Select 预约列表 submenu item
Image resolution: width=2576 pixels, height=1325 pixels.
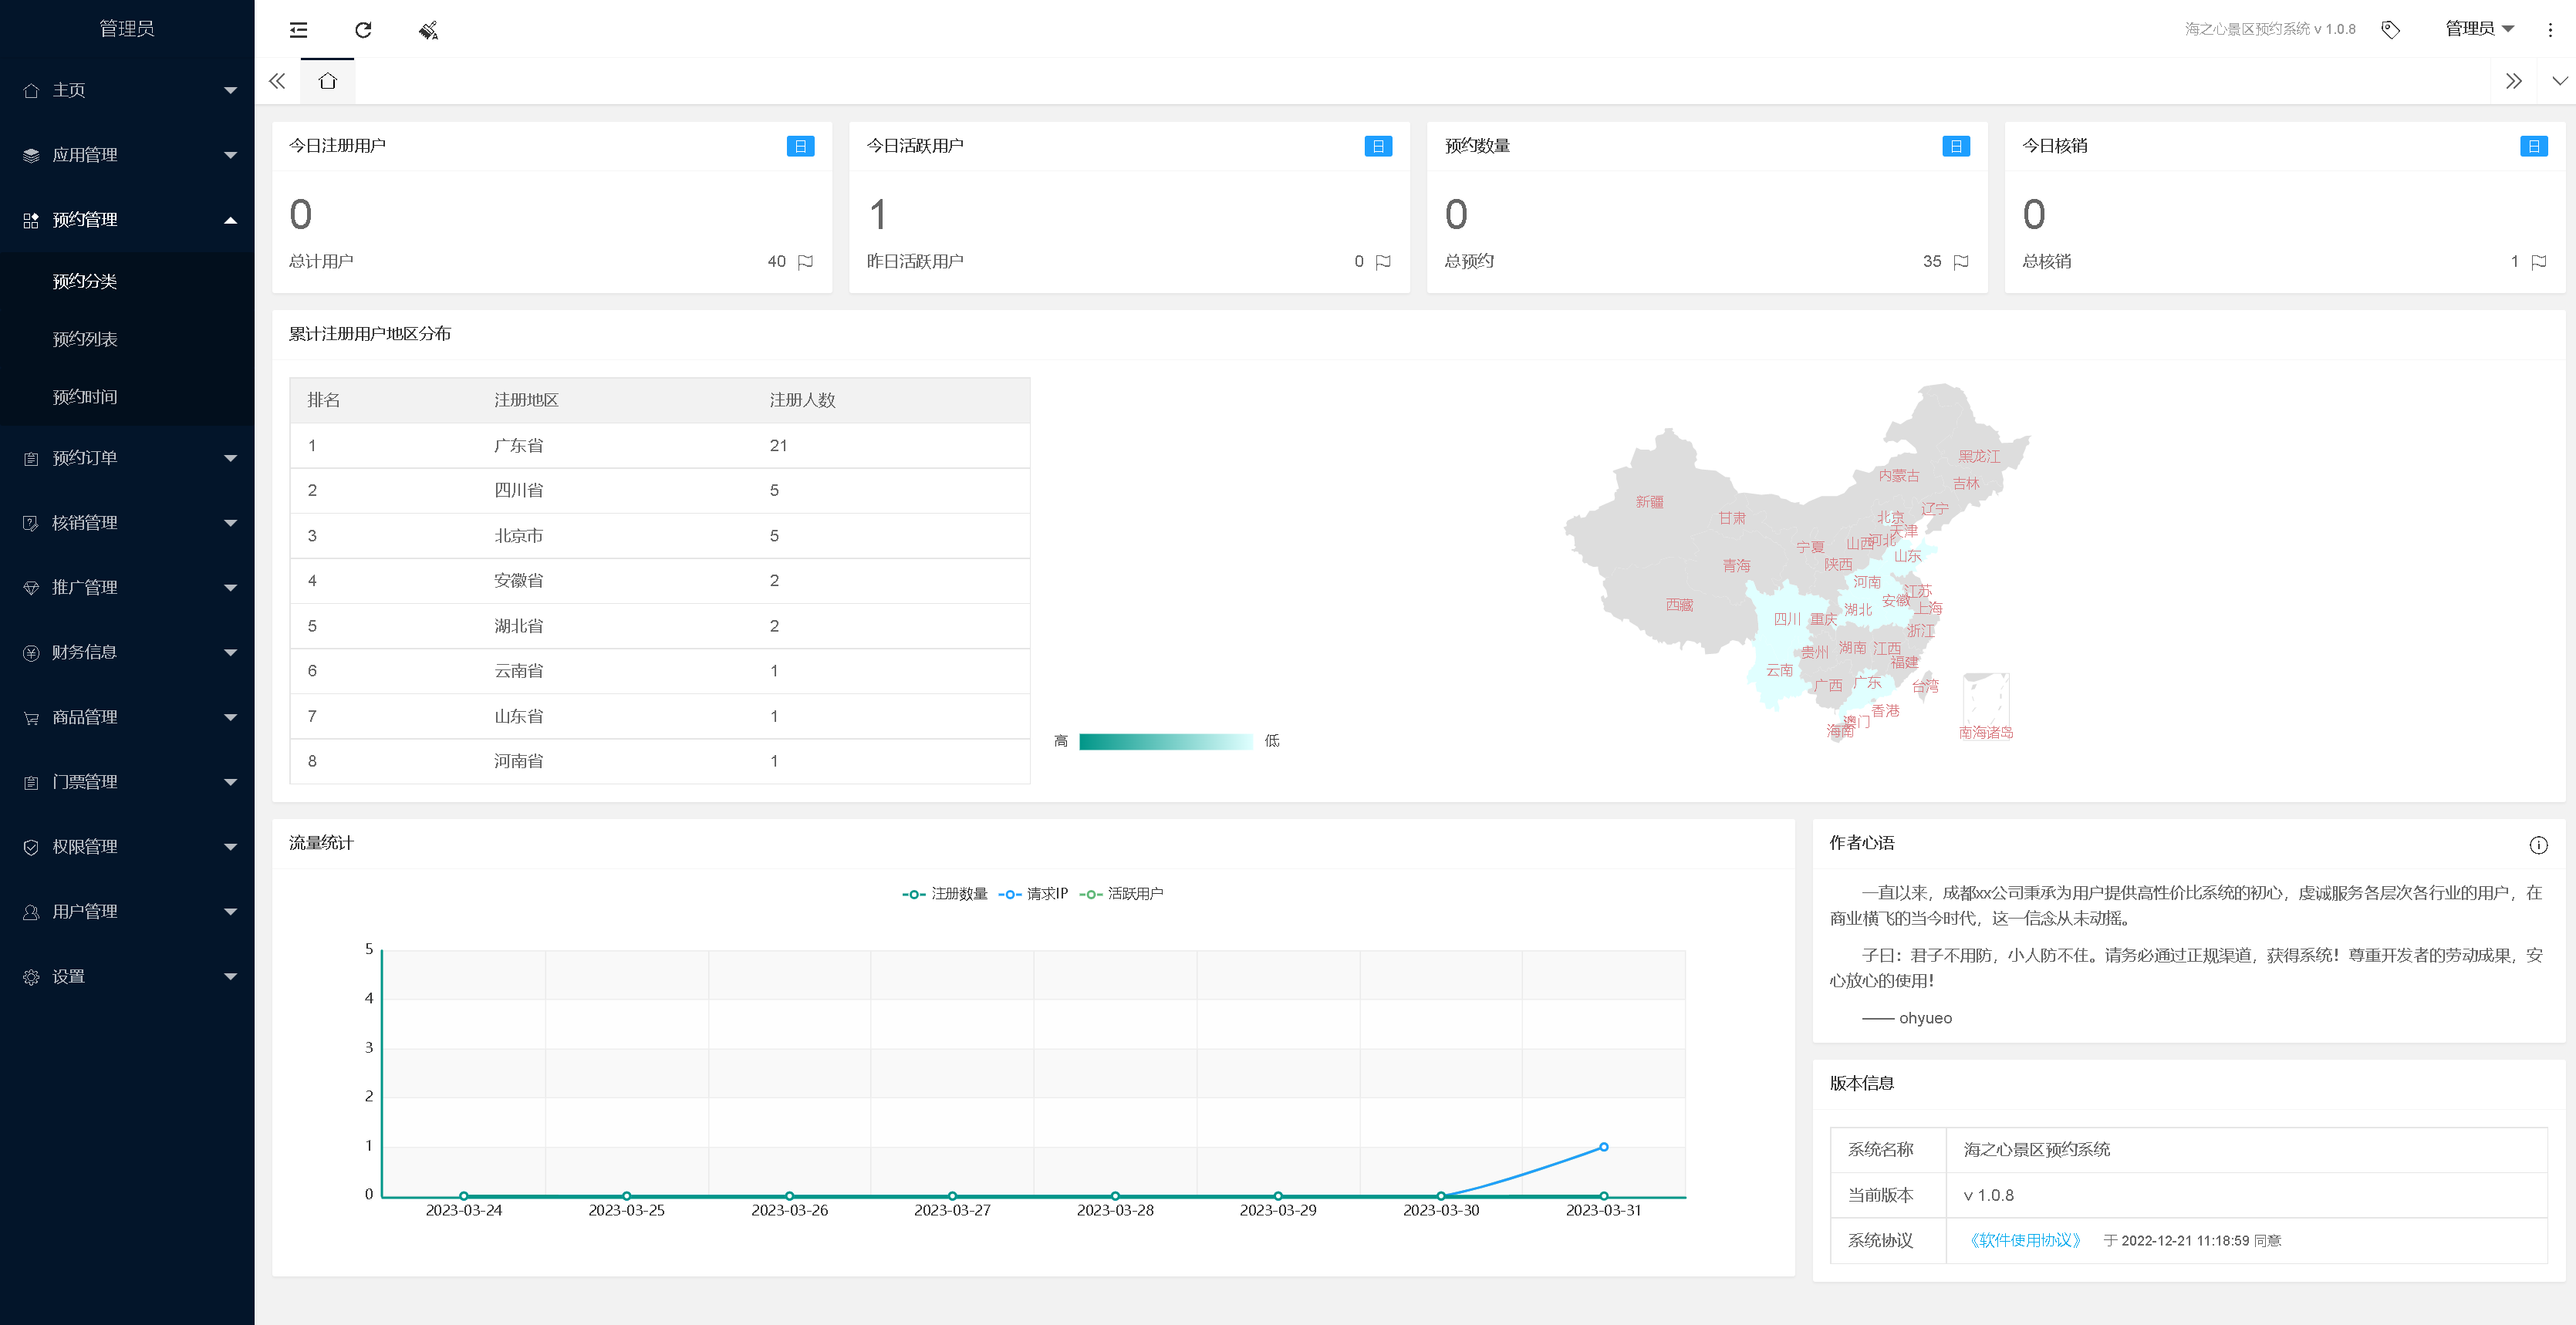pyautogui.click(x=85, y=339)
